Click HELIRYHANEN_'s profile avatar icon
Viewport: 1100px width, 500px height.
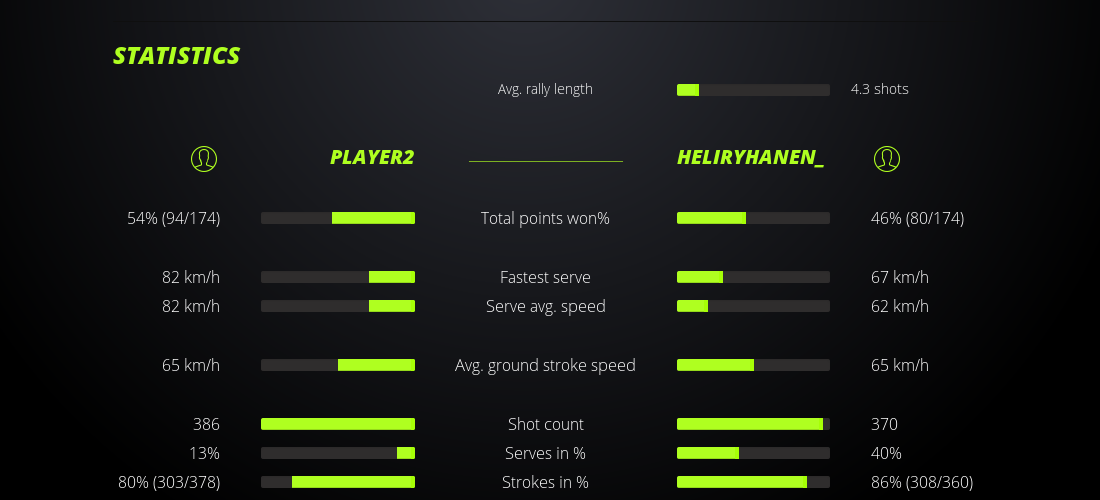[x=887, y=158]
